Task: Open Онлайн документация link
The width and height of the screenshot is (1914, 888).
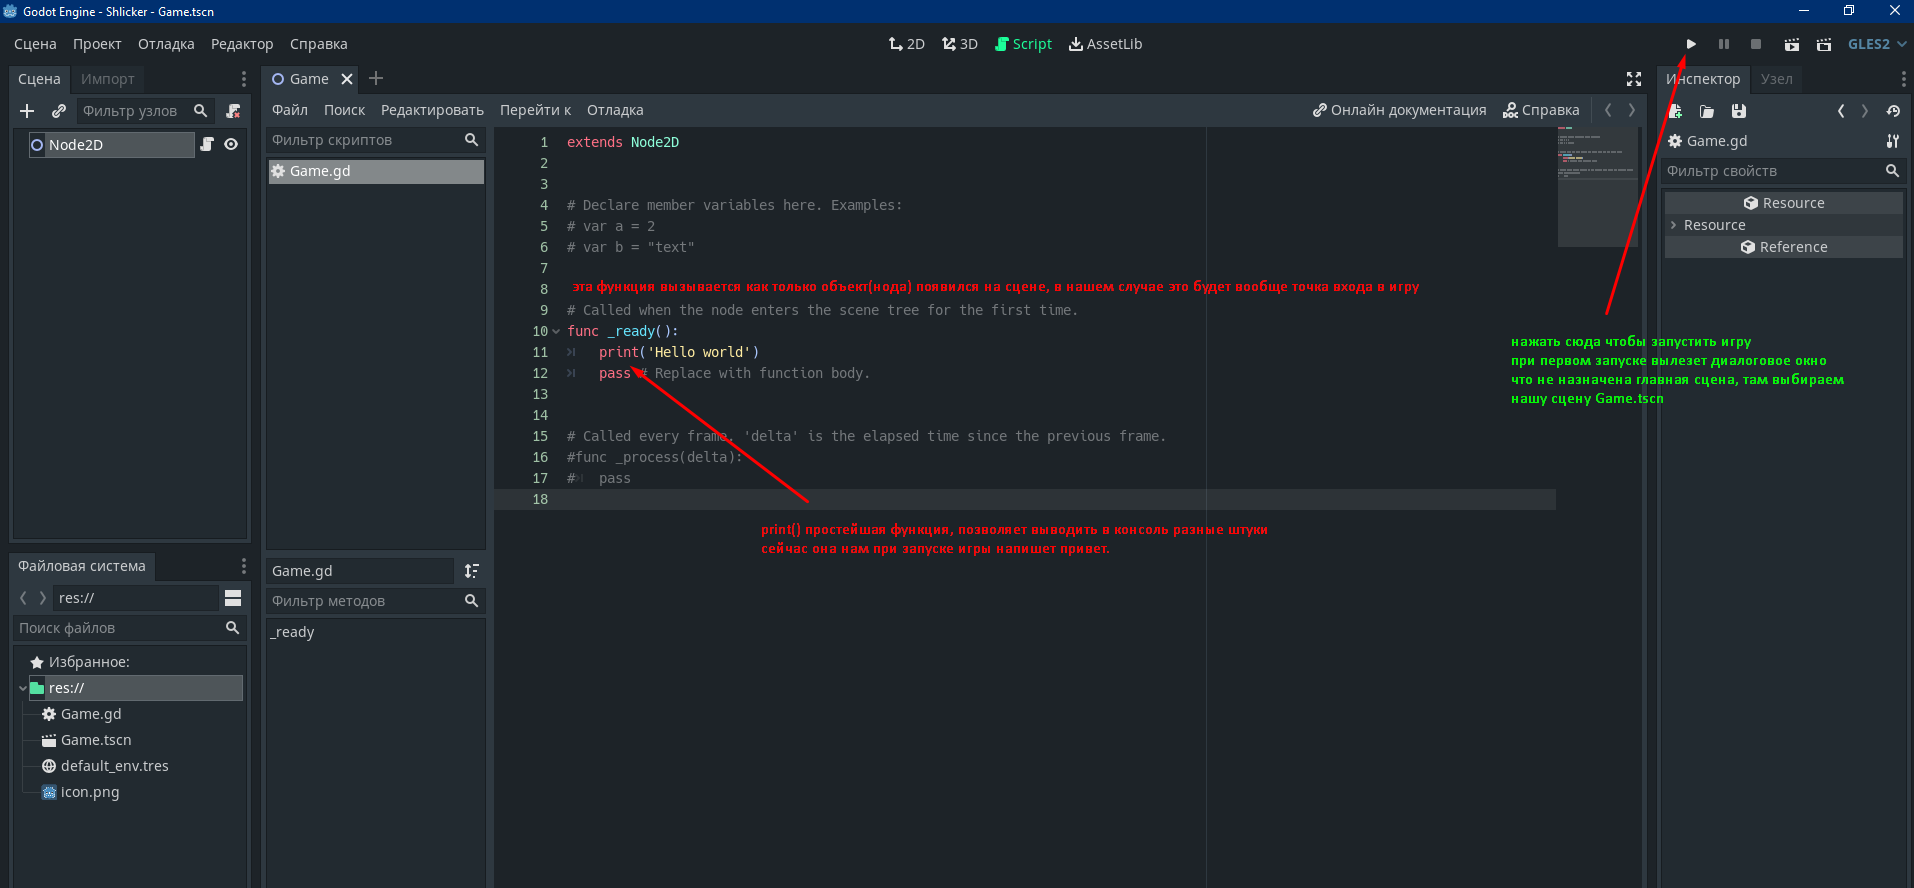Action: pos(1399,110)
